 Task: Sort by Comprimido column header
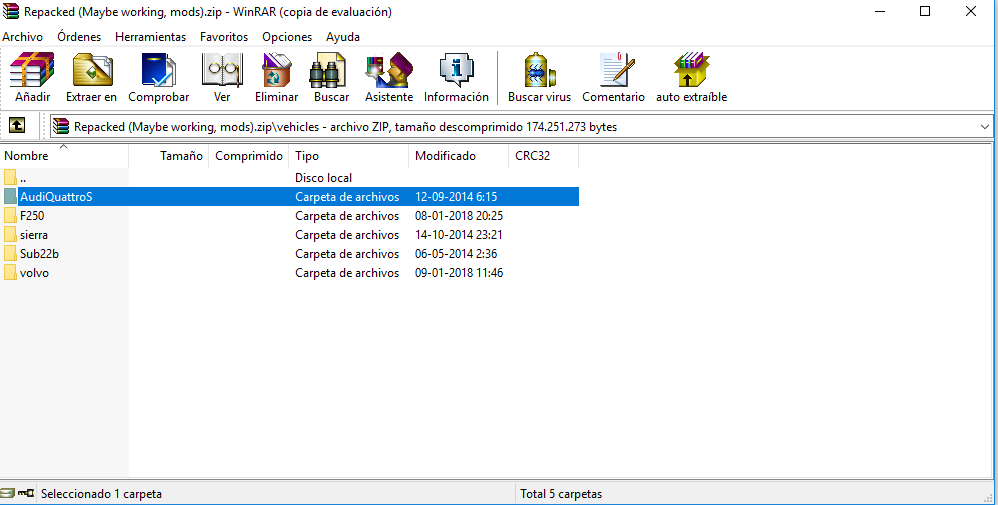point(249,156)
